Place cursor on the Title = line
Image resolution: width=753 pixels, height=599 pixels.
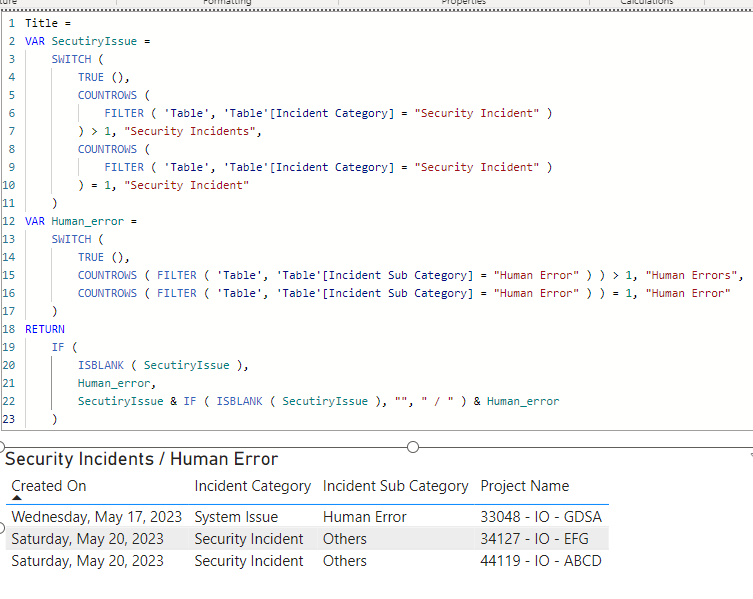pyautogui.click(x=48, y=23)
